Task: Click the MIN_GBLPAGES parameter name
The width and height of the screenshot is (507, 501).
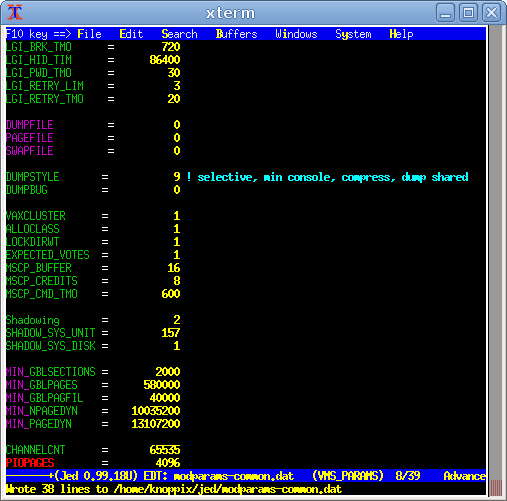Action: pyautogui.click(x=42, y=385)
